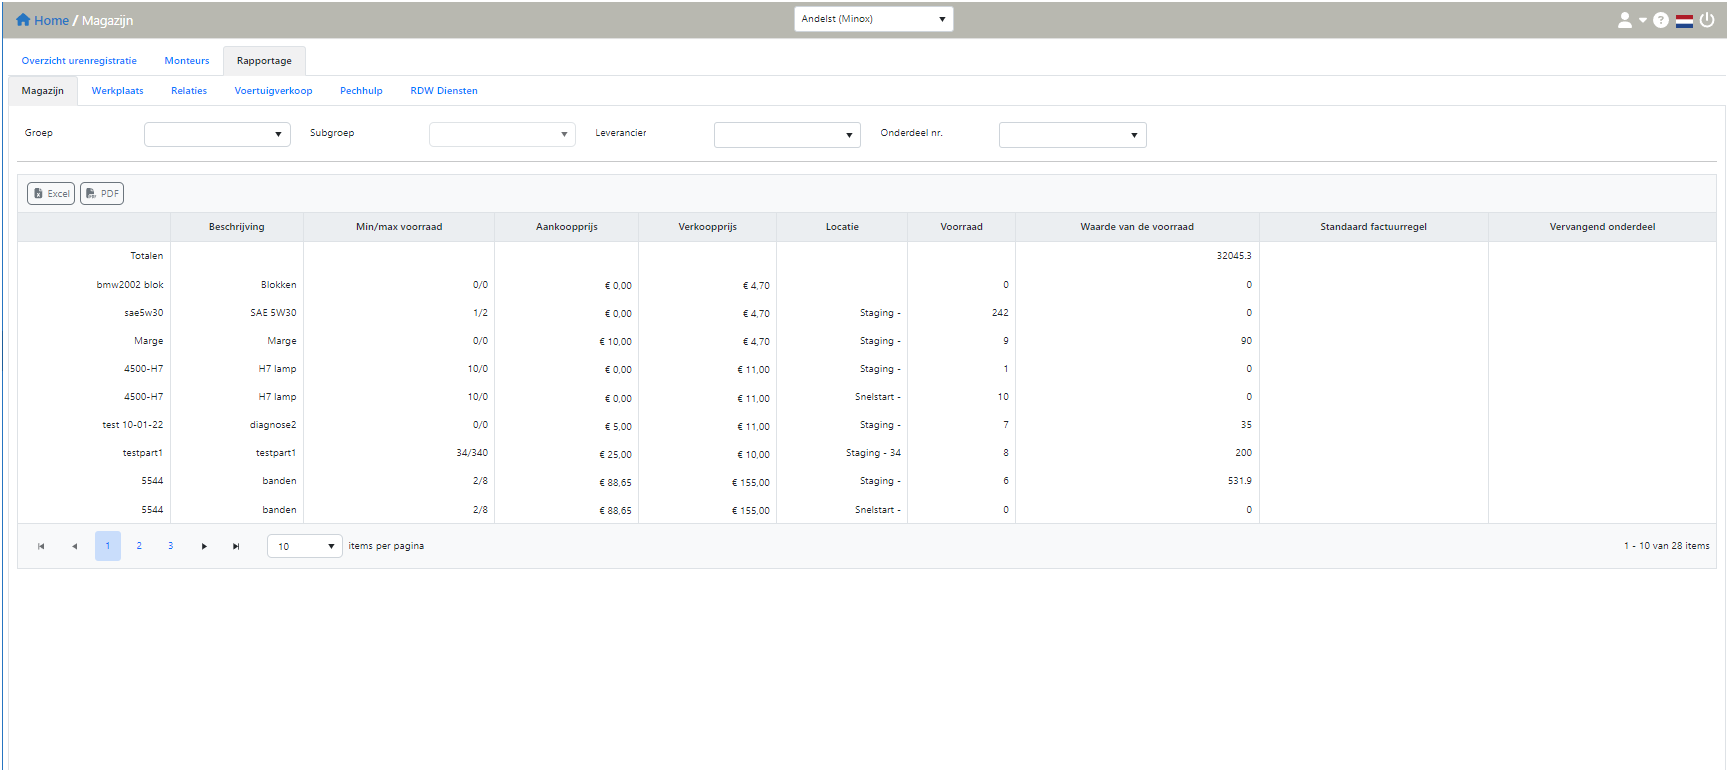Viewport: 1729px width, 772px height.
Task: Change items per pagina dropdown
Action: tap(305, 546)
